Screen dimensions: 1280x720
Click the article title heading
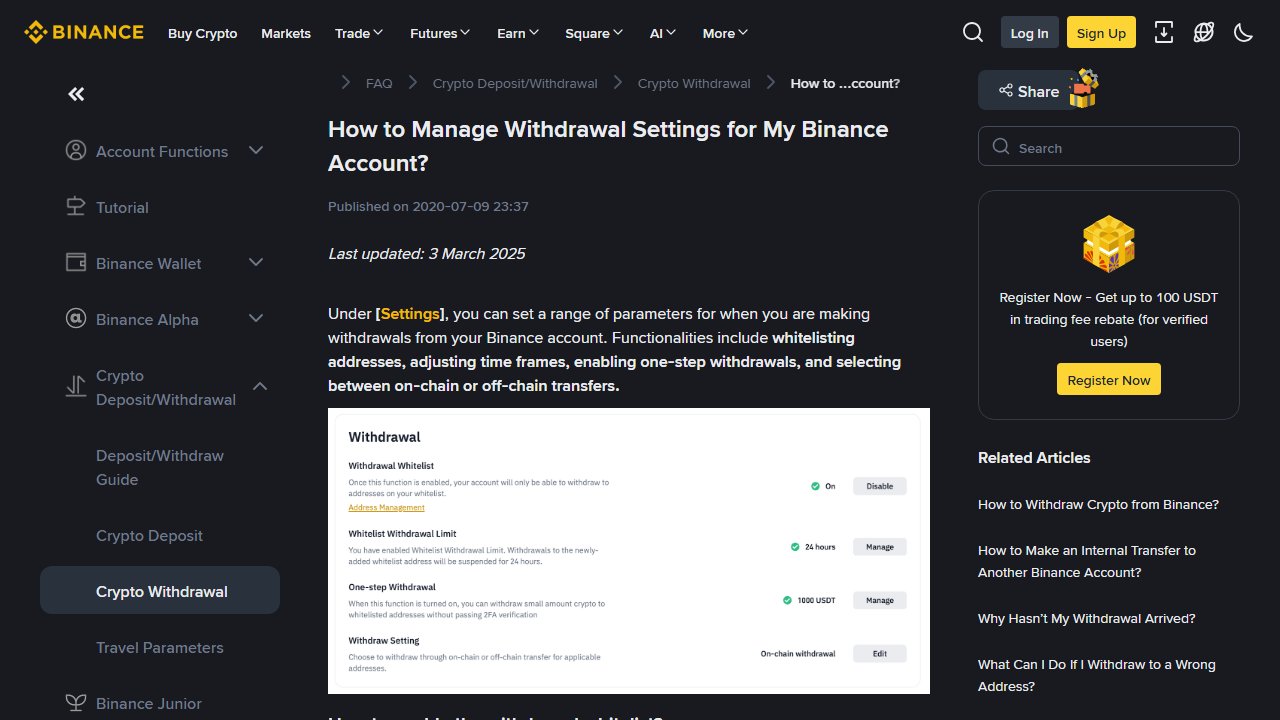tap(608, 146)
